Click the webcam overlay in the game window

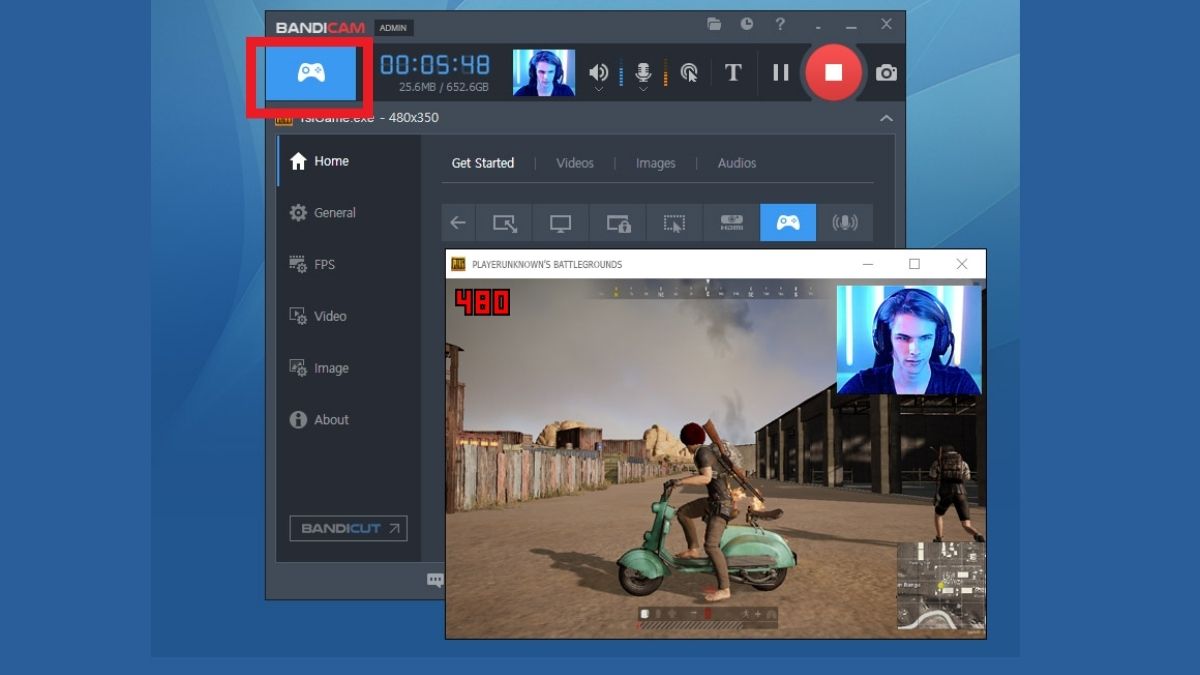909,340
